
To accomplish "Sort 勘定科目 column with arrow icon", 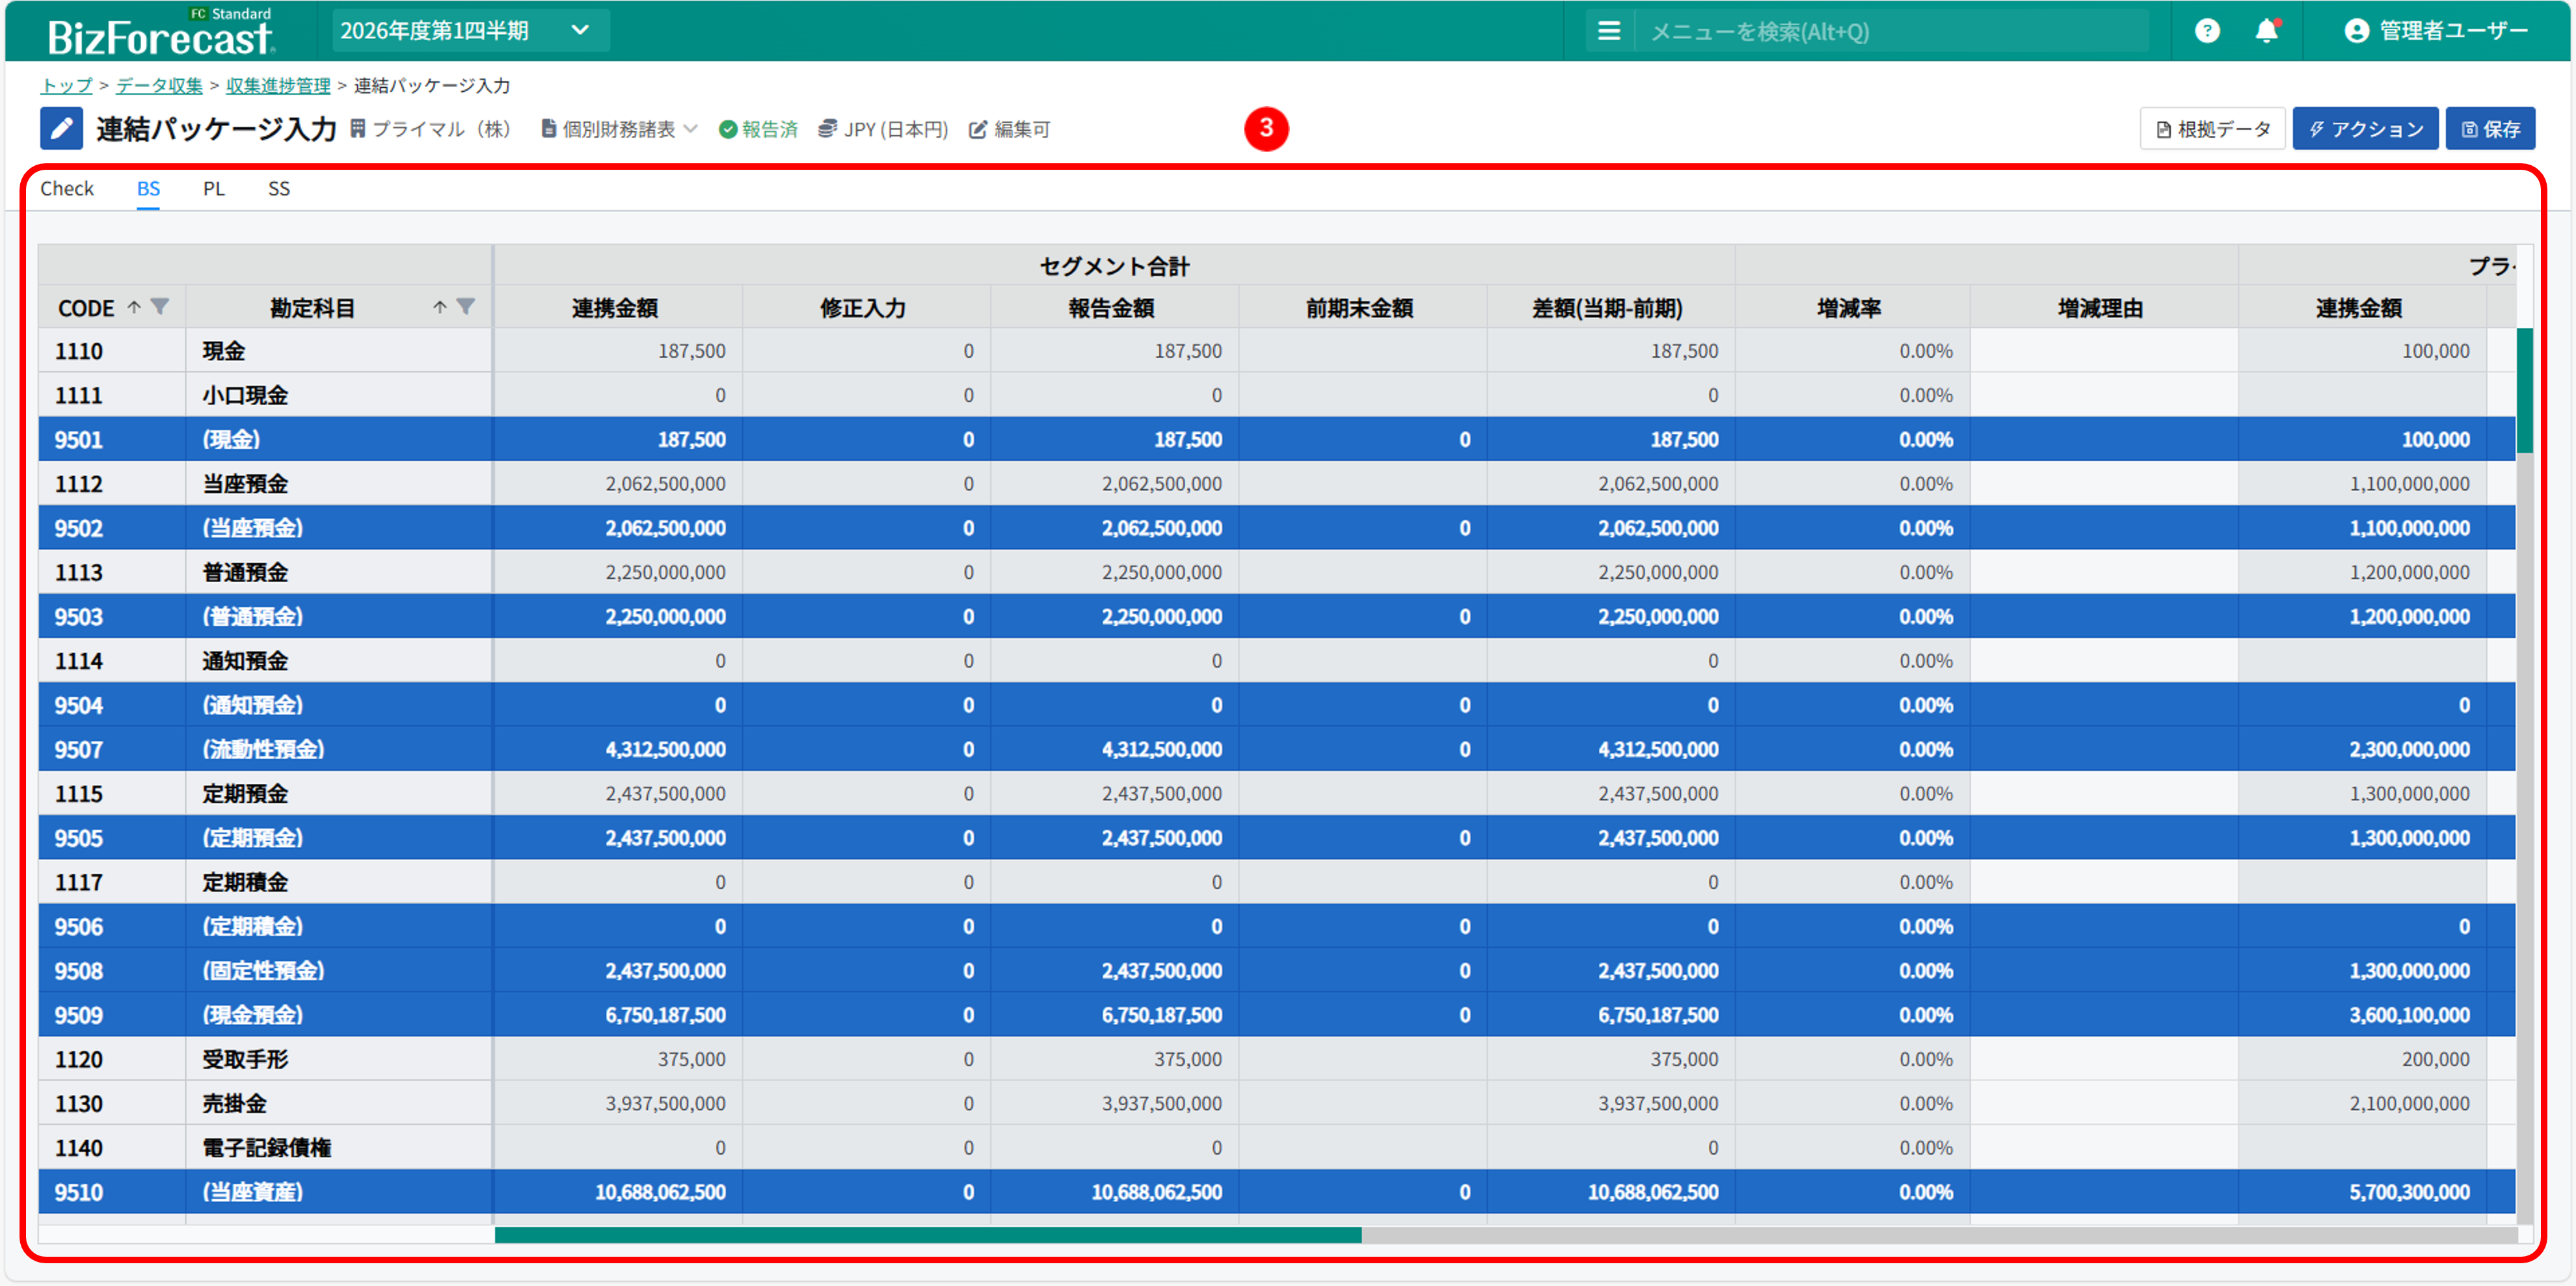I will 440,307.
